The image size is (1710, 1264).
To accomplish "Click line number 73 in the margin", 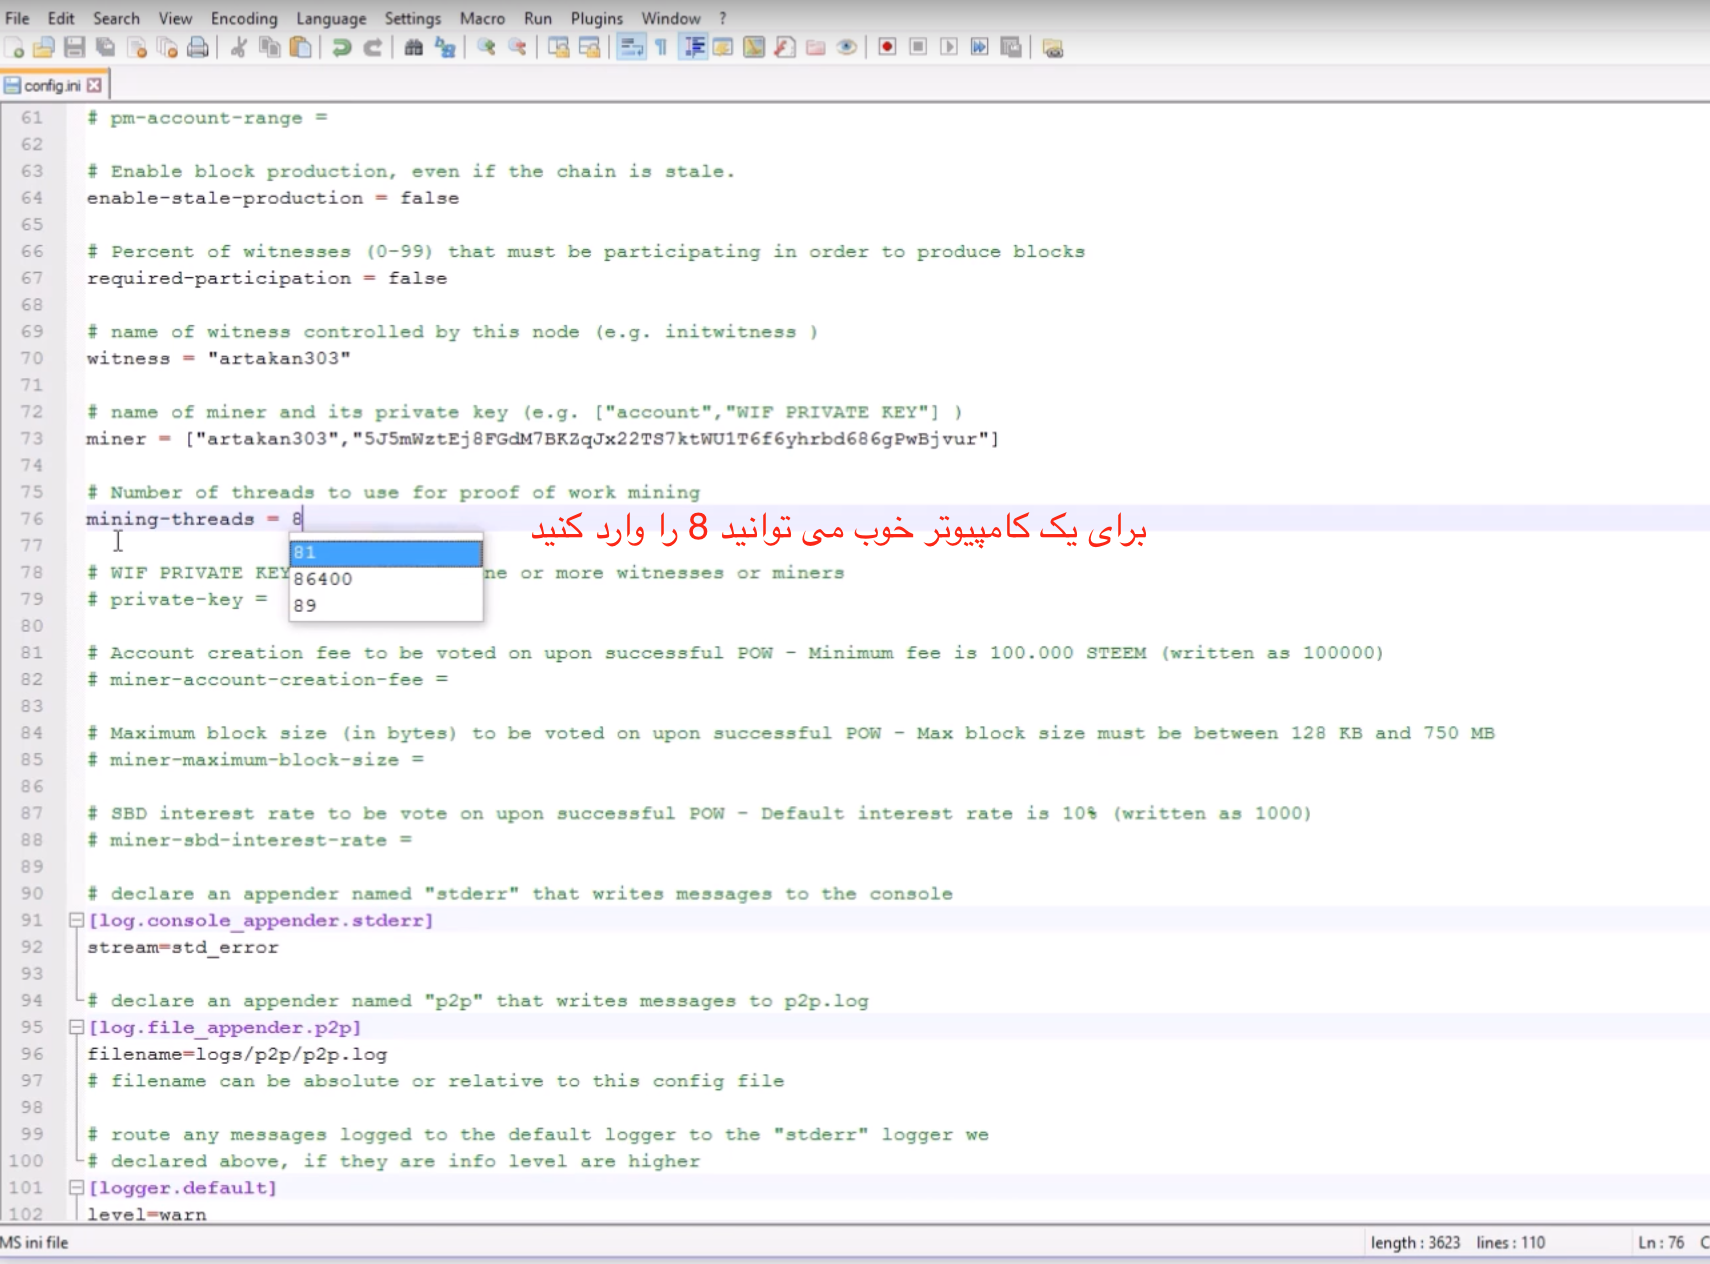I will coord(32,438).
